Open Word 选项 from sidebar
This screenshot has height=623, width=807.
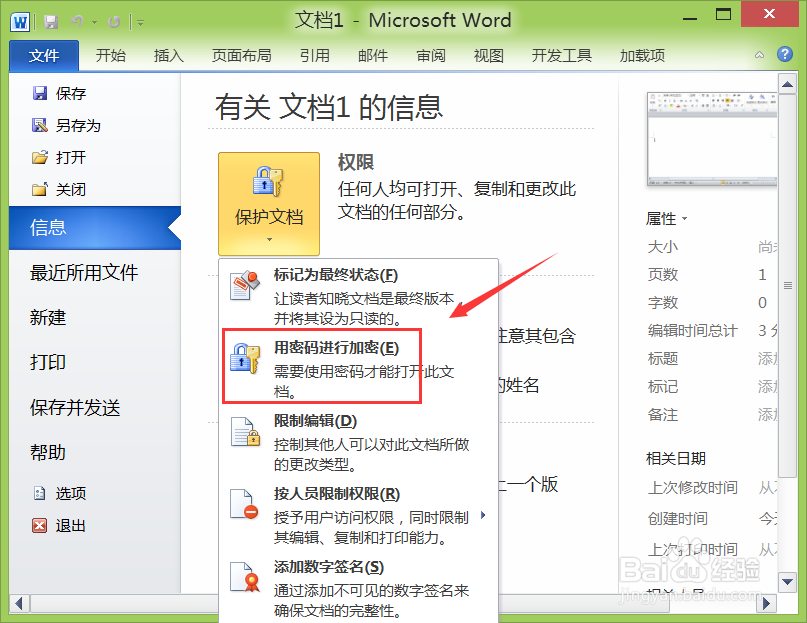(x=71, y=493)
